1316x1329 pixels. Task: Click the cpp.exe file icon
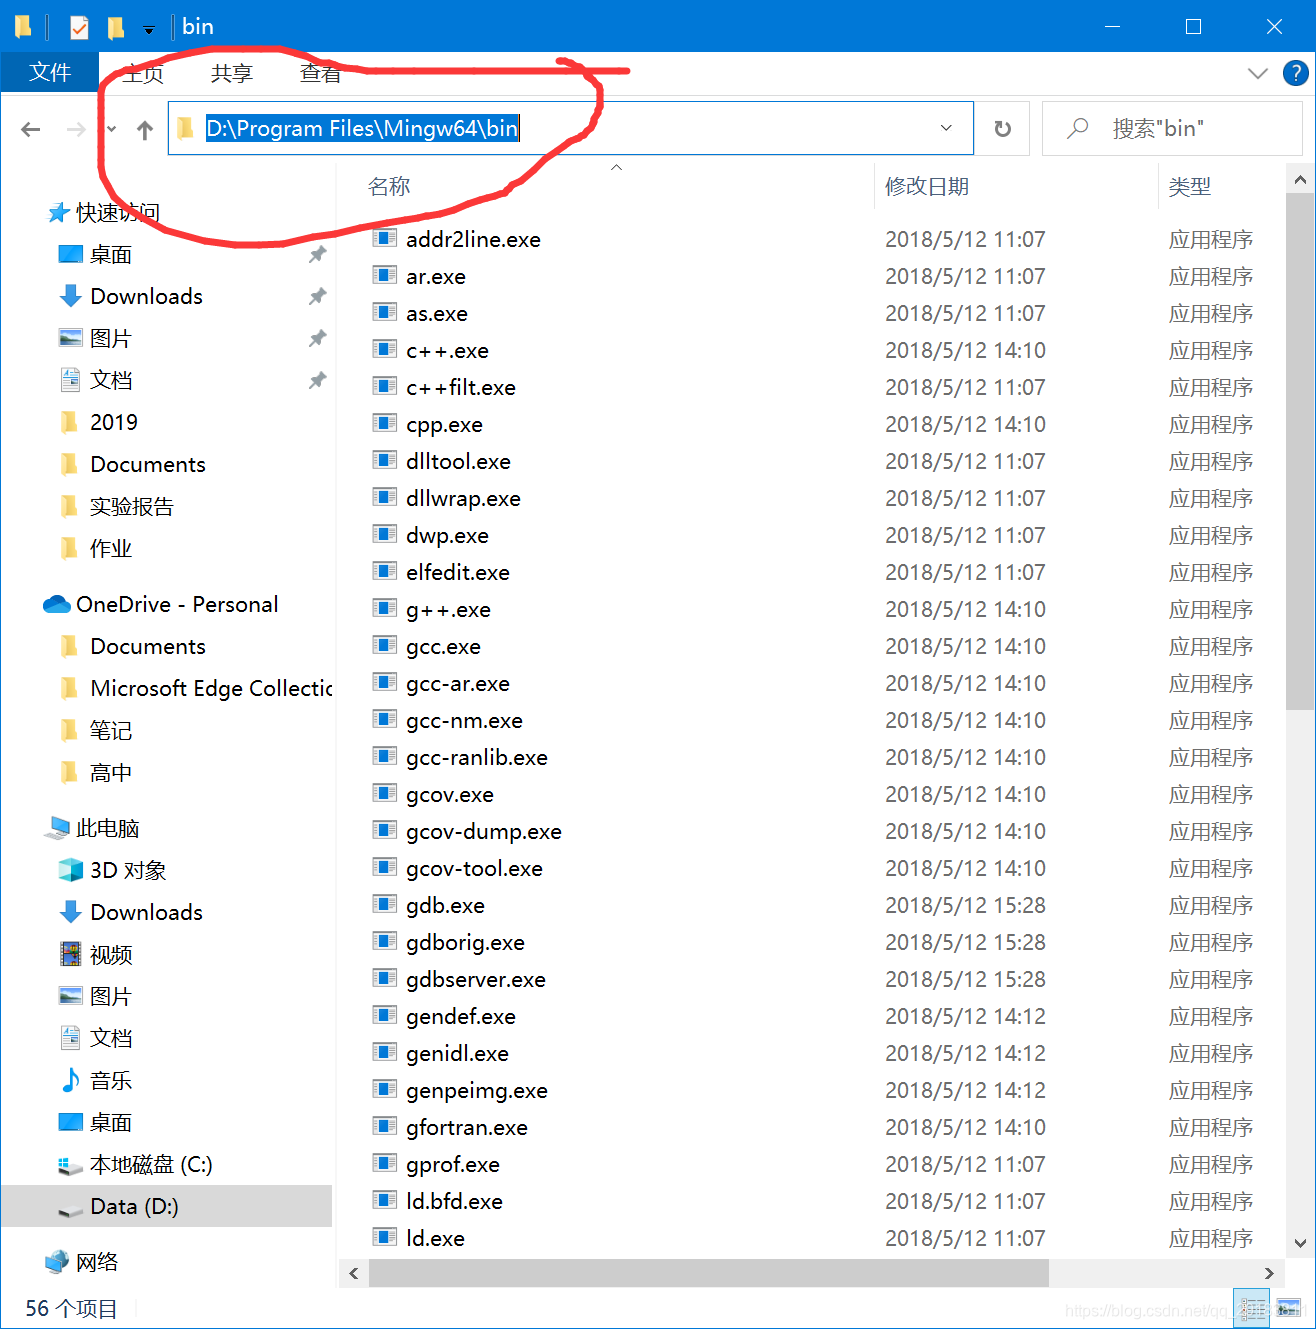point(384,423)
